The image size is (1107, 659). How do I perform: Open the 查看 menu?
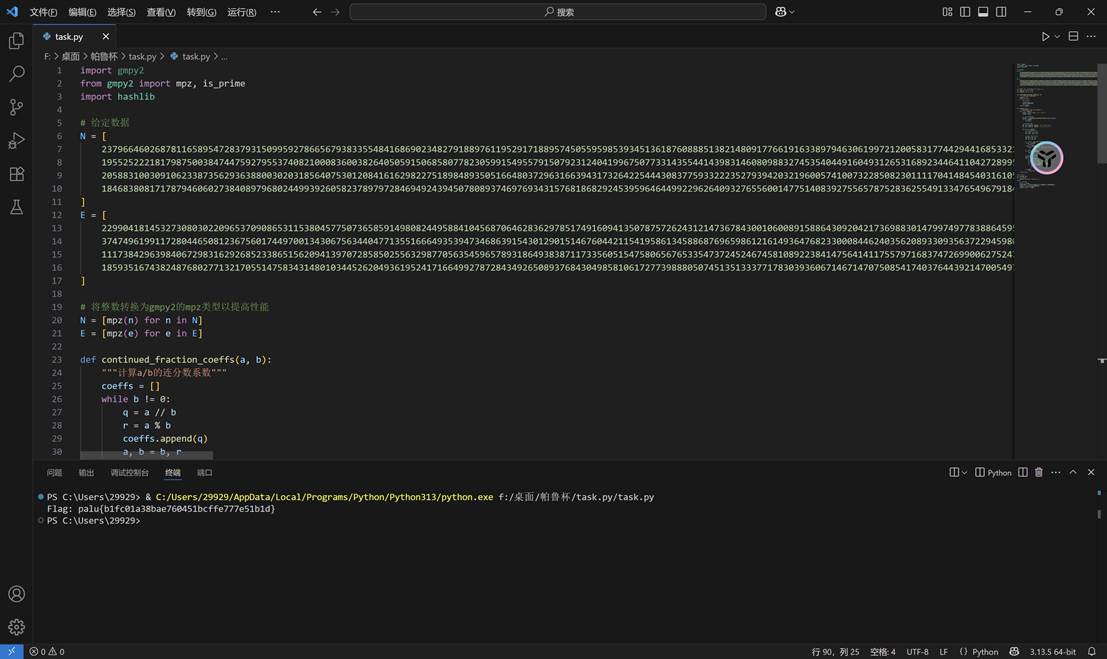coord(160,12)
